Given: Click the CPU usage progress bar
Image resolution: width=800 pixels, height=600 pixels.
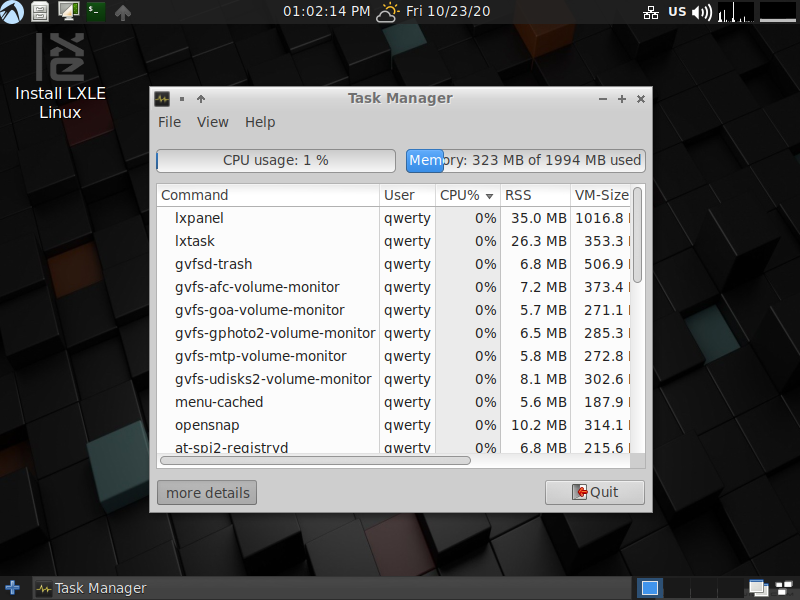Looking at the screenshot, I should point(276,161).
